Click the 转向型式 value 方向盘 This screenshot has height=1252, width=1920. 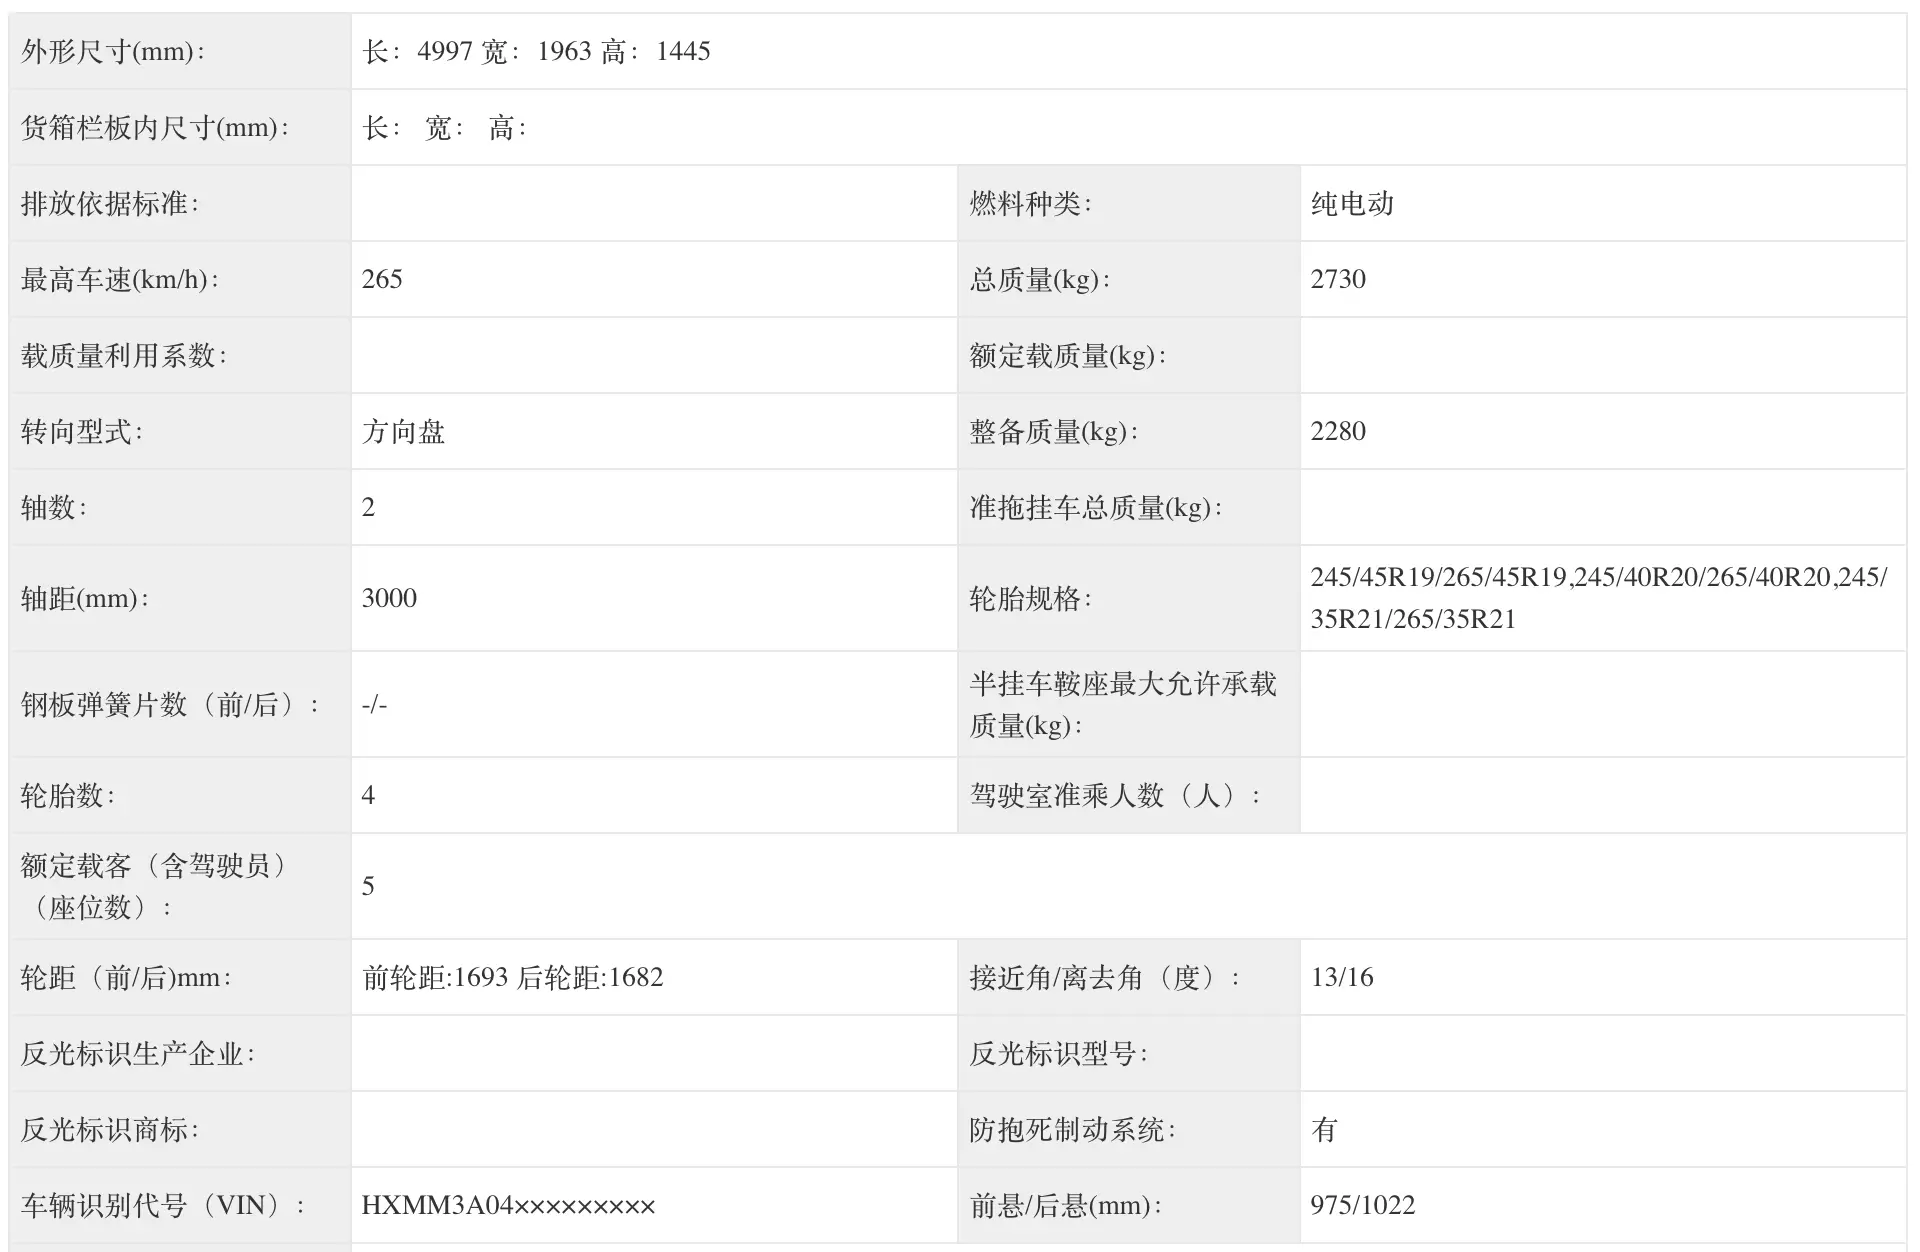[403, 432]
